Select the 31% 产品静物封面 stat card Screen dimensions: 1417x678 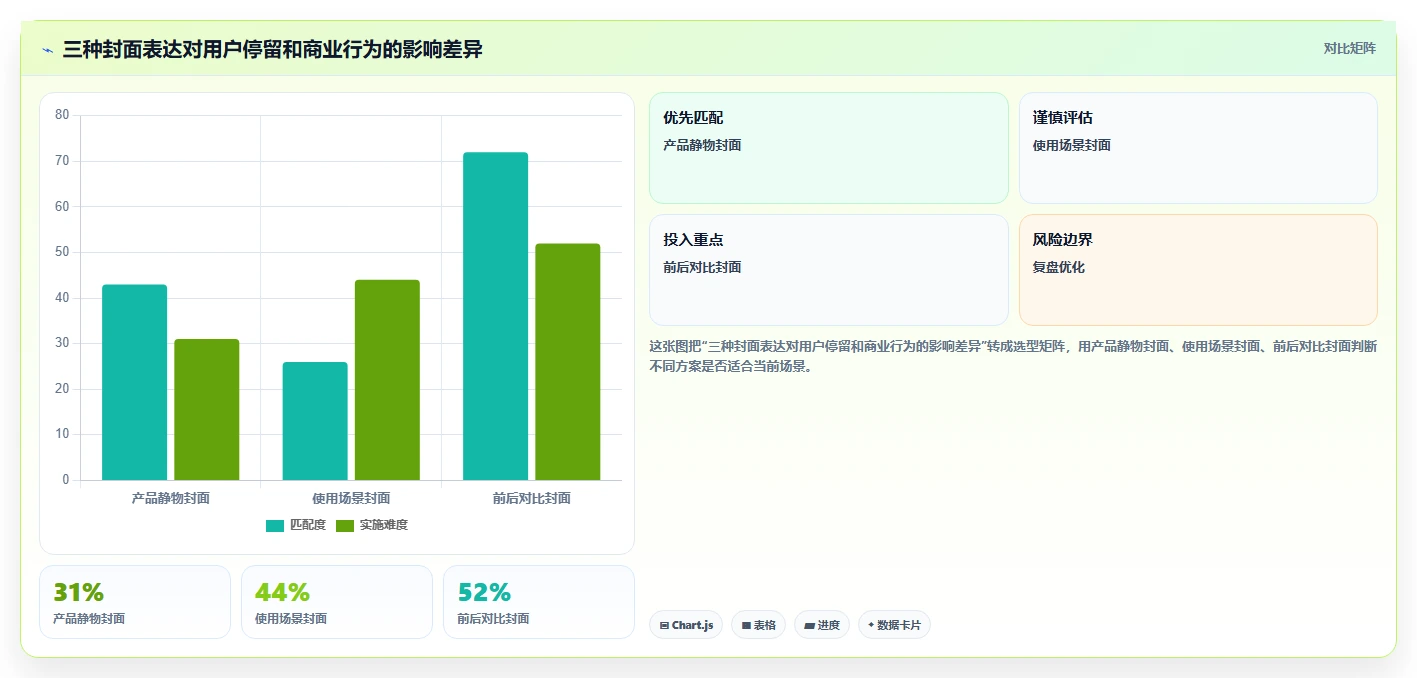click(135, 602)
